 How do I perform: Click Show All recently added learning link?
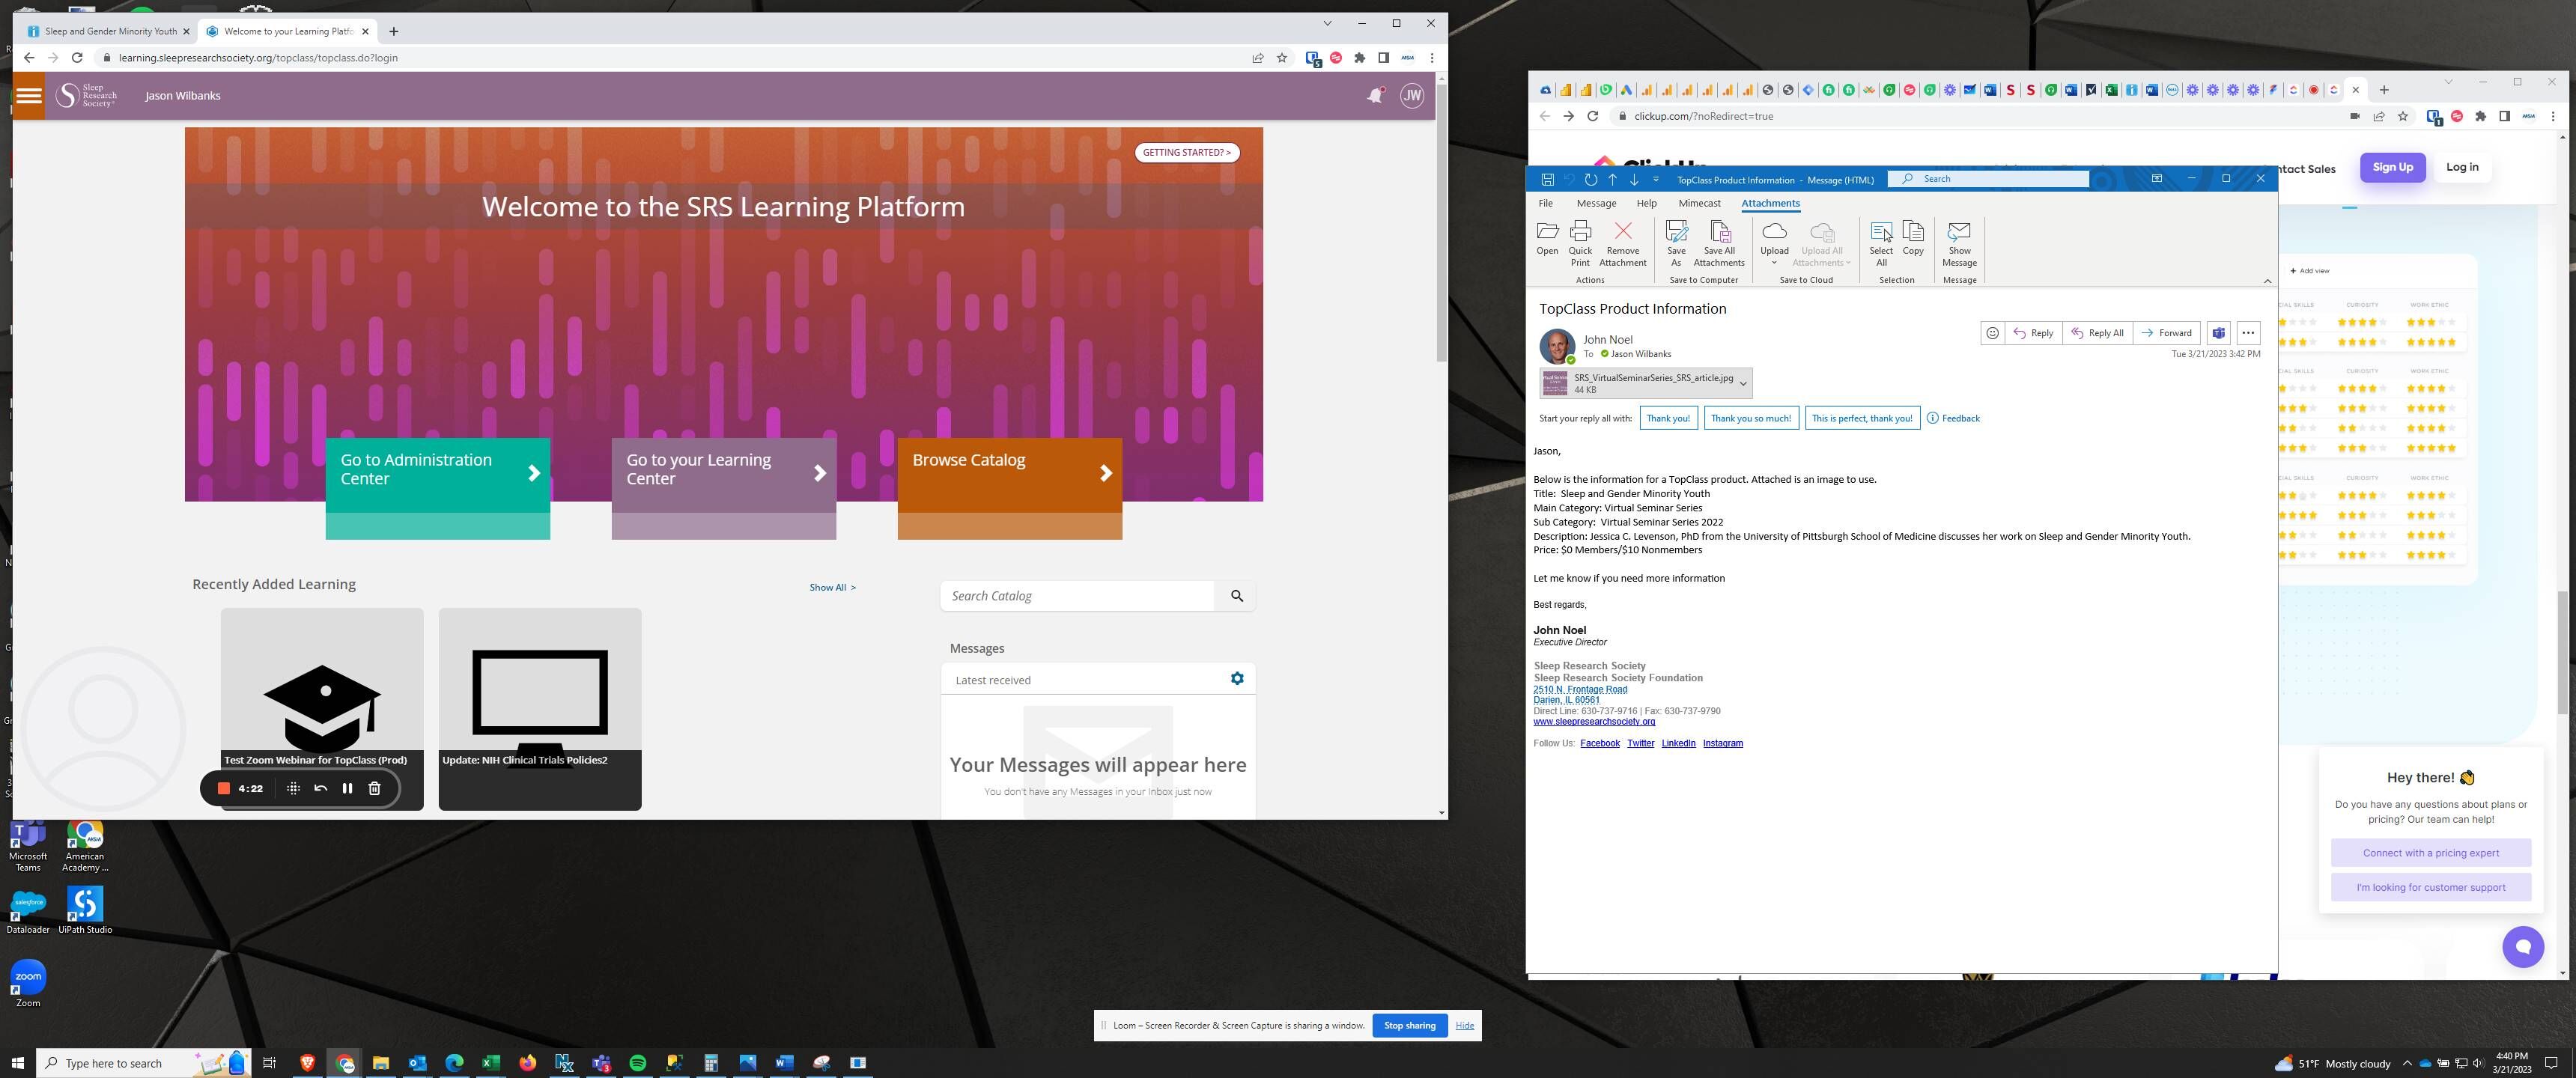(832, 588)
